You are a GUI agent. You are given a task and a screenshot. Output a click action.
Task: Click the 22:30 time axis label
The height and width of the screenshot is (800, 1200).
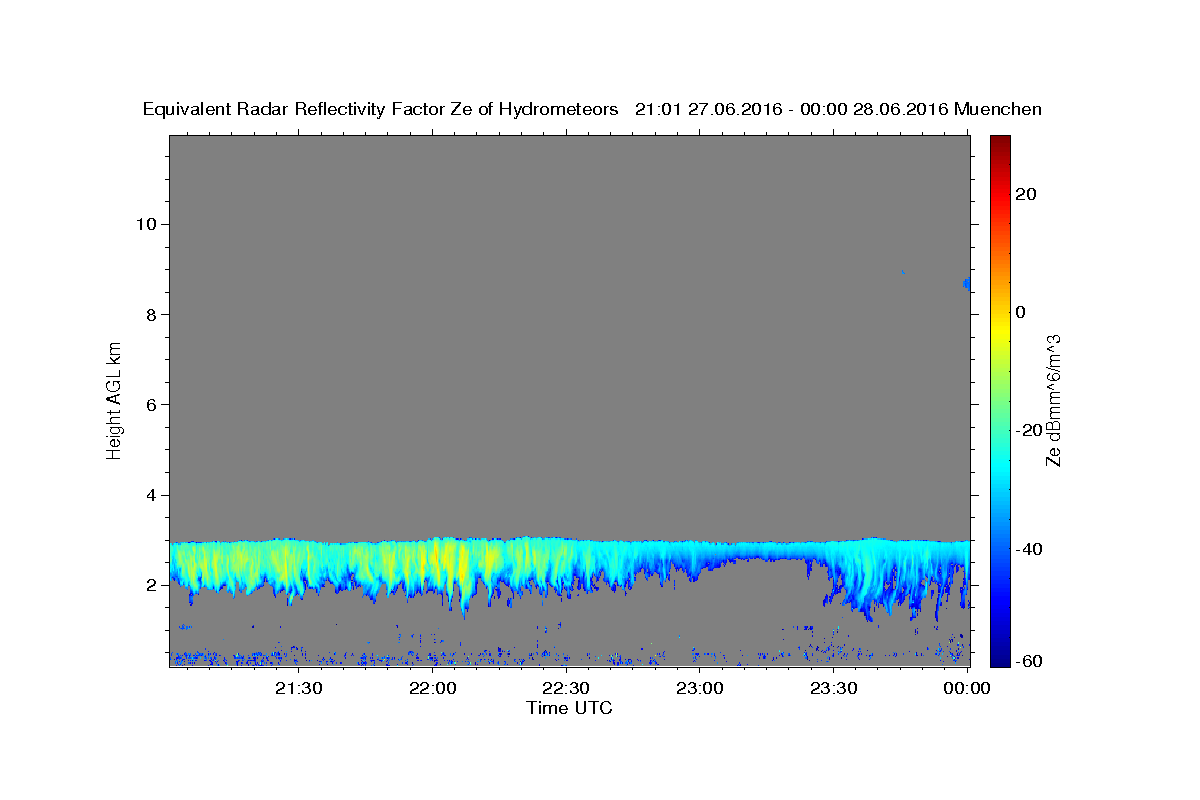566,688
